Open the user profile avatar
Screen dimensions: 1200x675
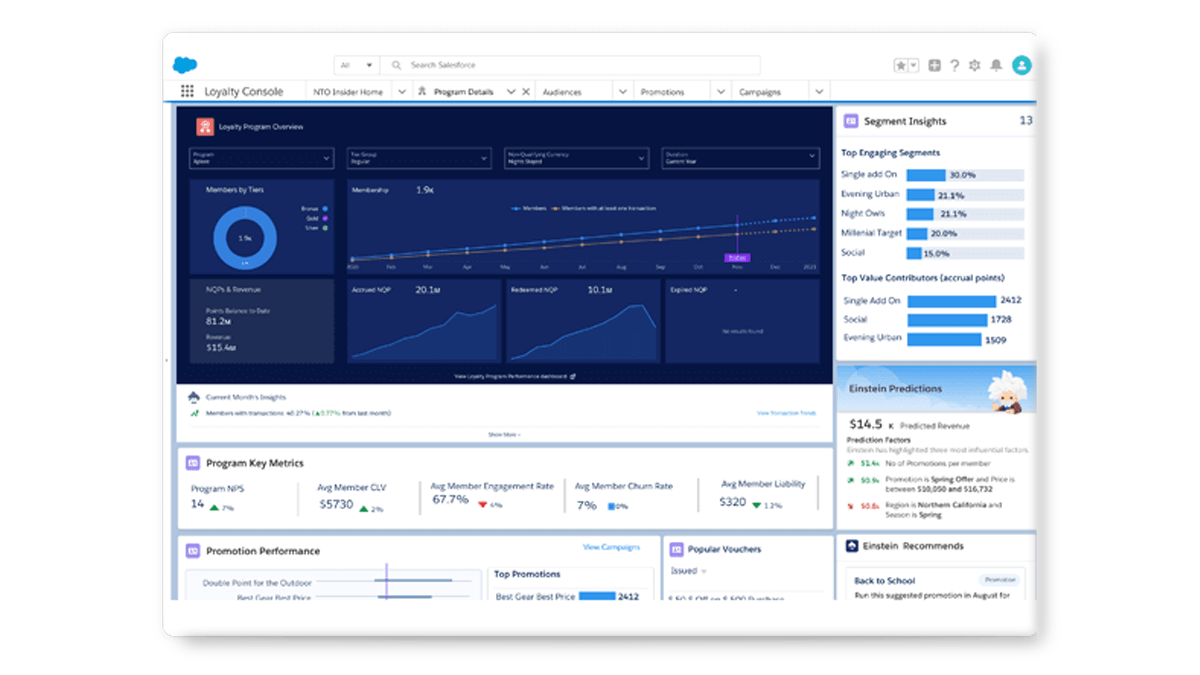tap(1021, 66)
